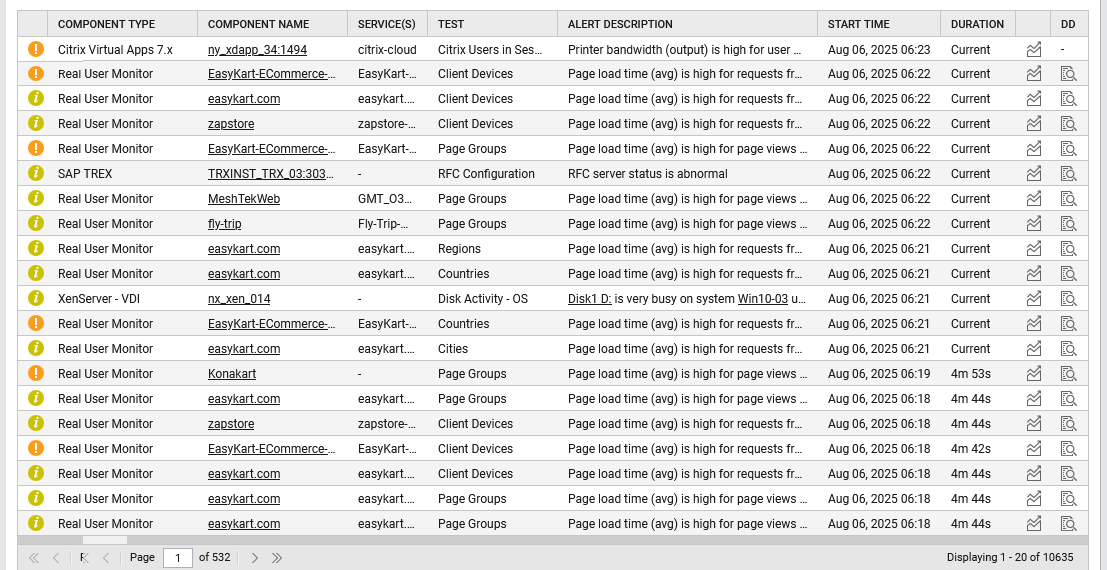
Task: Open the ny_xdapp_34:1494 component link
Action: coord(257,49)
